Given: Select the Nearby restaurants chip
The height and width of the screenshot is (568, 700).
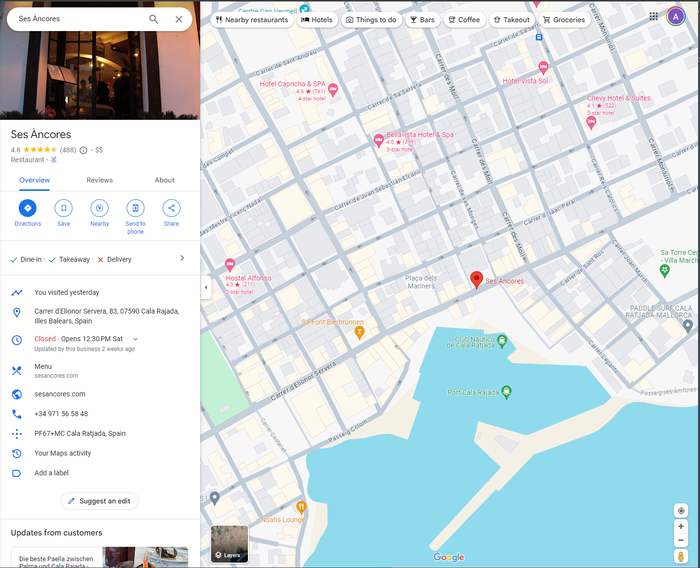Looking at the screenshot, I should pos(252,20).
